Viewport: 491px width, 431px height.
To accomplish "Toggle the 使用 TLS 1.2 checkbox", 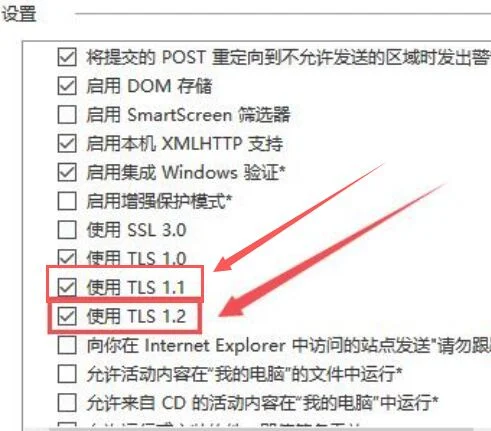I will 67,316.
